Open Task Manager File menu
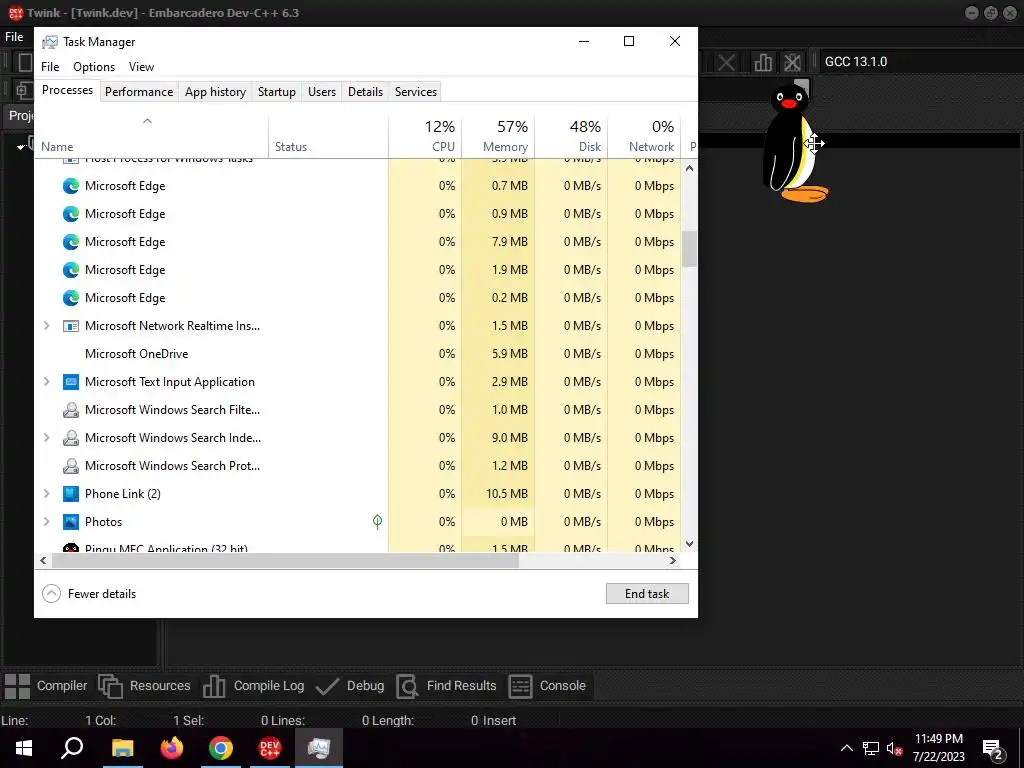Screen dimensions: 1024x768 (x=50, y=67)
